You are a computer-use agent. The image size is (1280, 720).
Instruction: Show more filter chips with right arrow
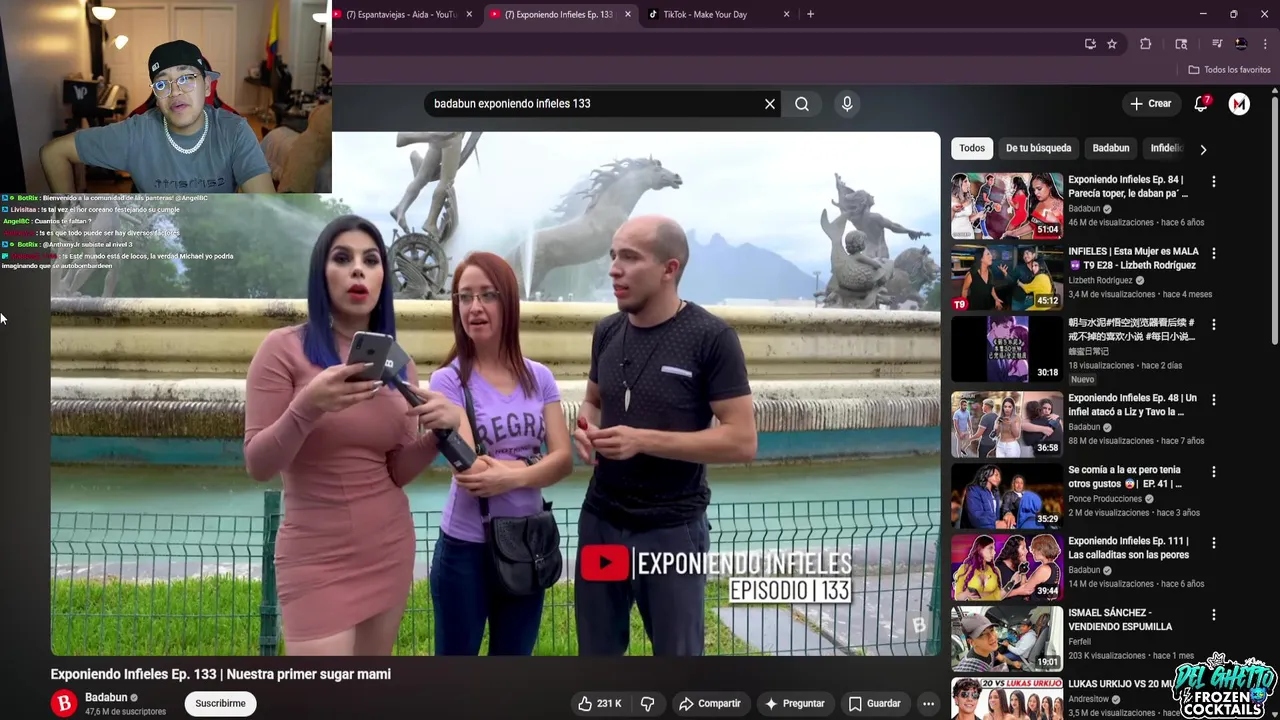point(1203,149)
